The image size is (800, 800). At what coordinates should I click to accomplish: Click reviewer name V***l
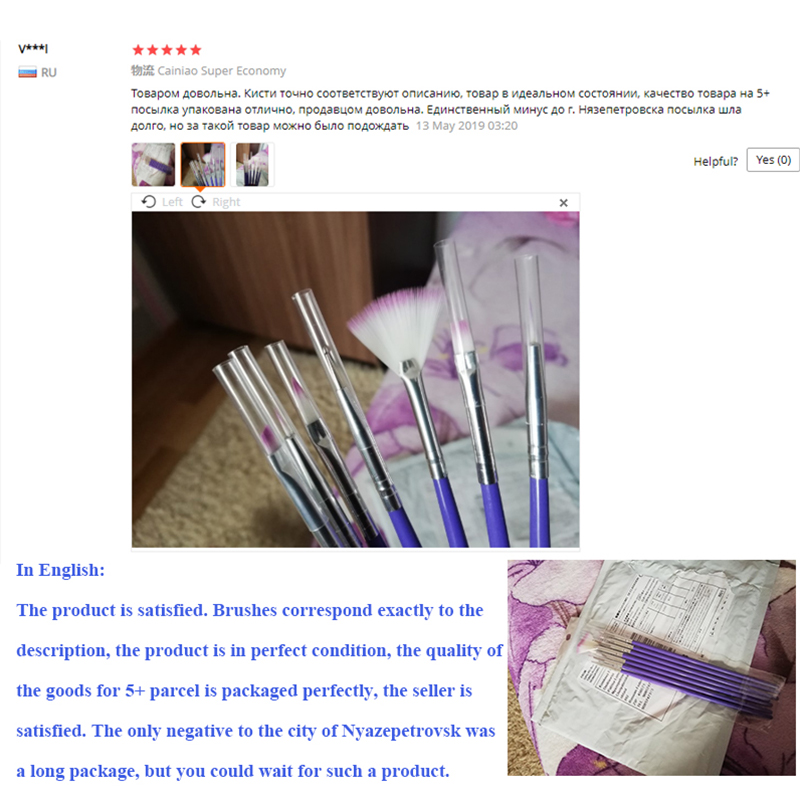click(x=33, y=49)
